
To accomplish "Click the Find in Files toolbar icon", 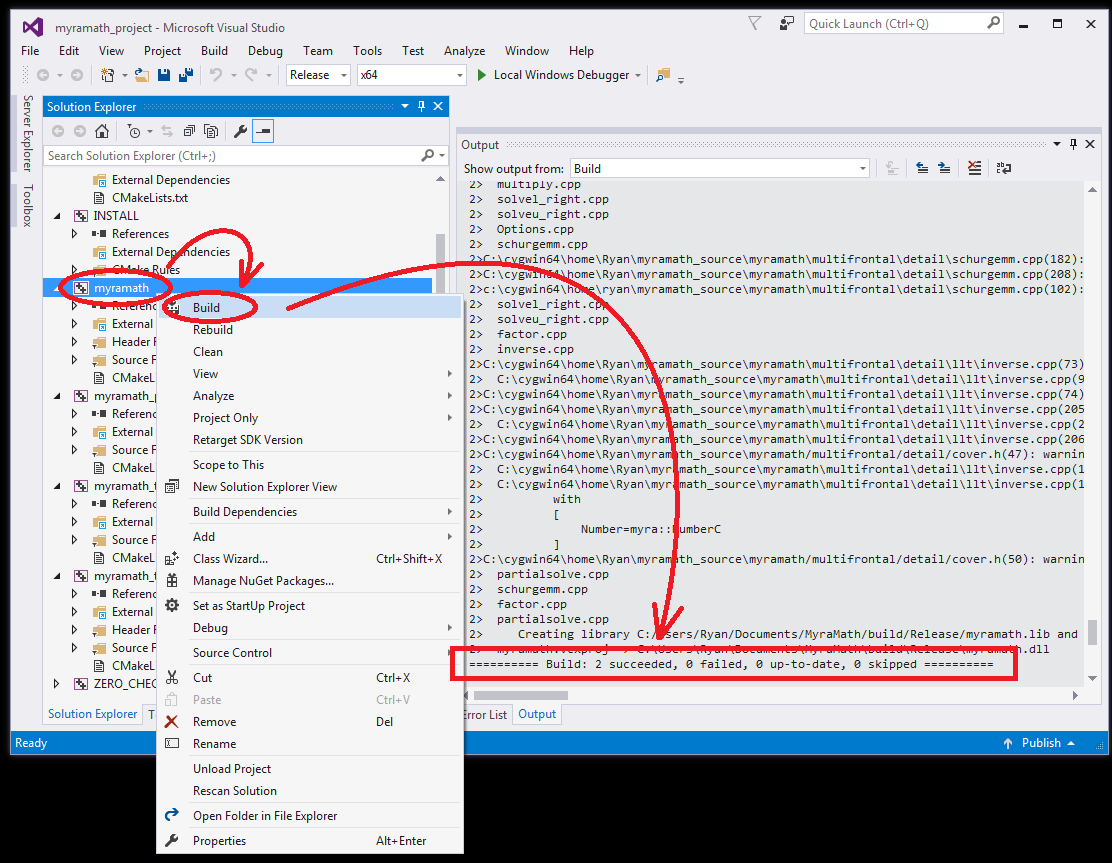I will [x=663, y=75].
